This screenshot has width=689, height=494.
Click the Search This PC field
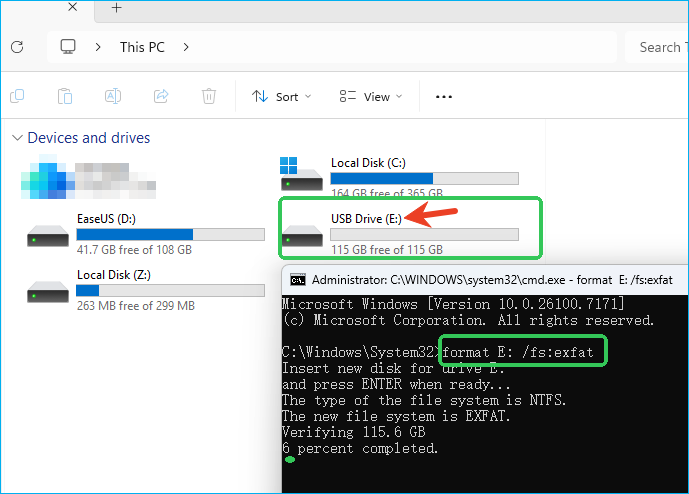(656, 47)
